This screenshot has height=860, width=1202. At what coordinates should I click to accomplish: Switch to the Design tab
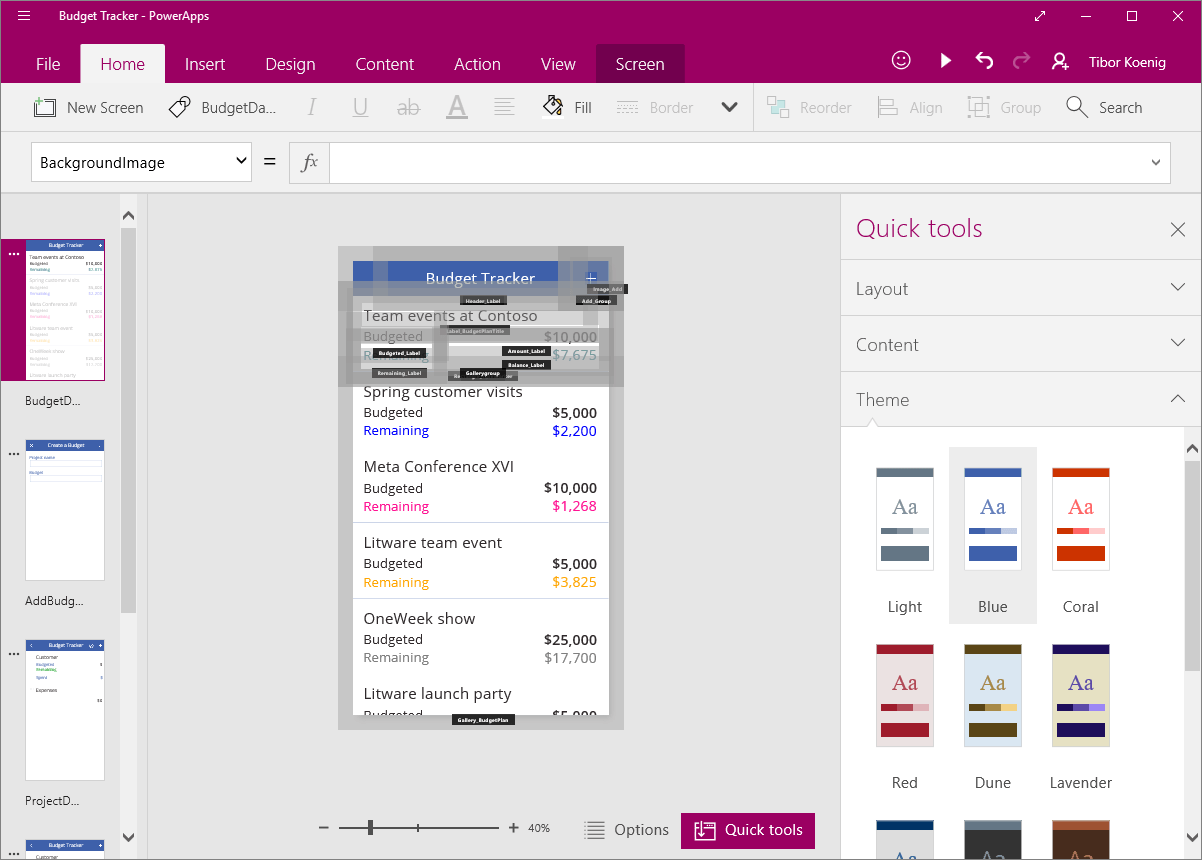coord(290,64)
